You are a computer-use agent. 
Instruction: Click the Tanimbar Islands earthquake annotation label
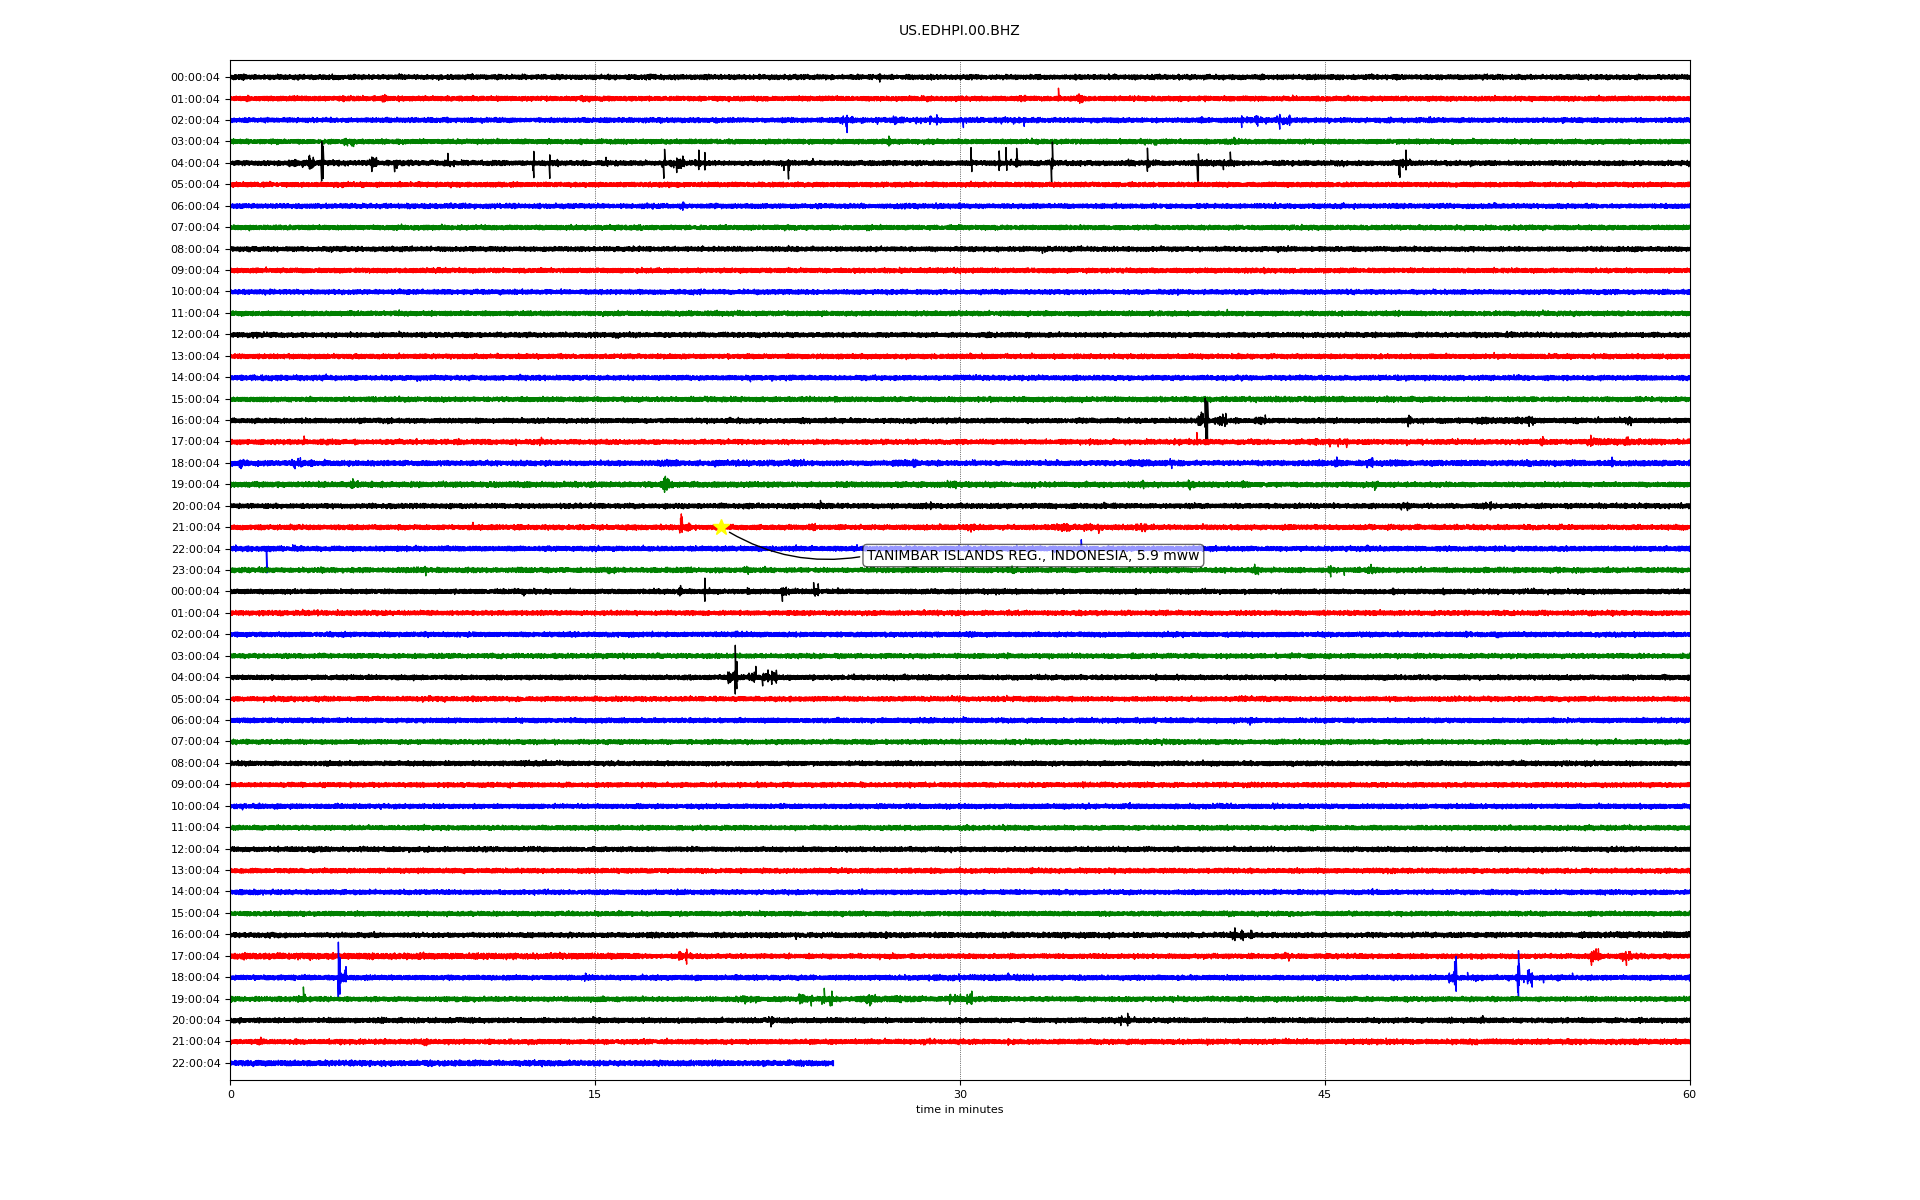(x=1032, y=556)
